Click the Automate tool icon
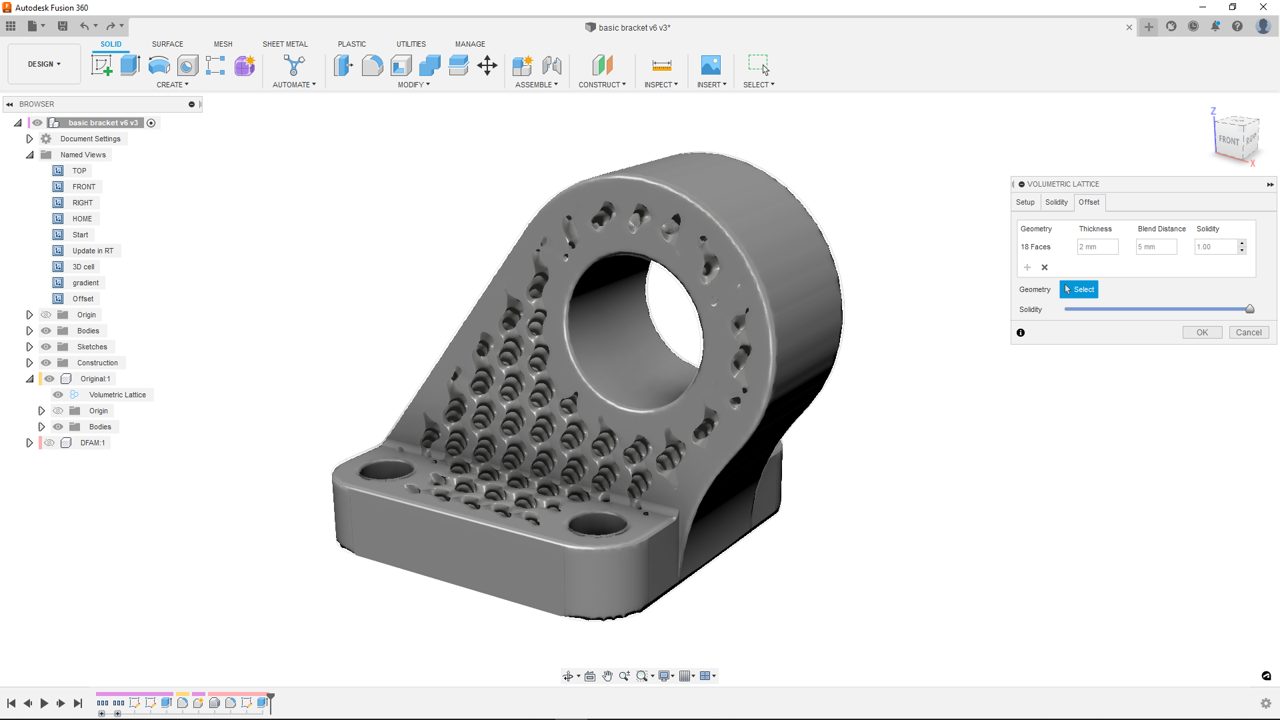 pyautogui.click(x=294, y=66)
